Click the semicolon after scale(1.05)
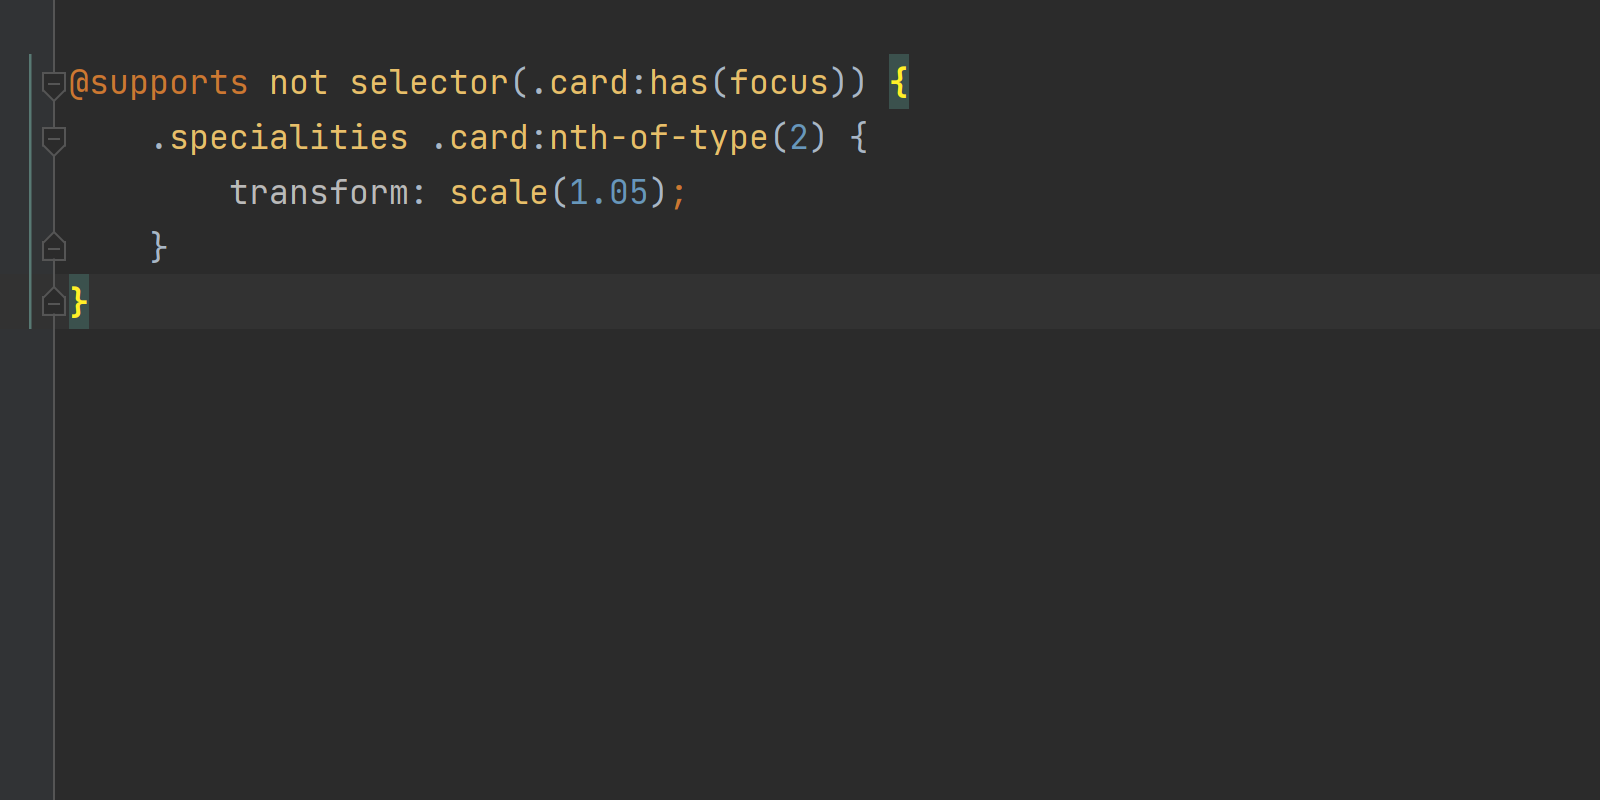The width and height of the screenshot is (1600, 800). click(x=679, y=194)
